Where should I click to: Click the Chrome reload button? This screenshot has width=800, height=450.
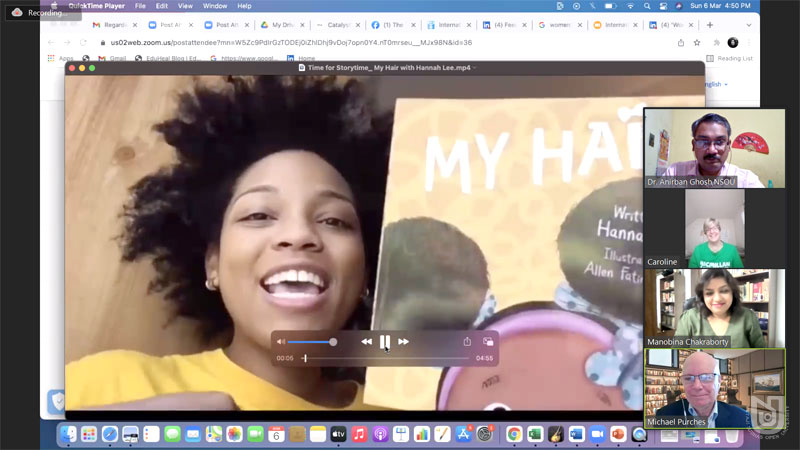[x=83, y=43]
